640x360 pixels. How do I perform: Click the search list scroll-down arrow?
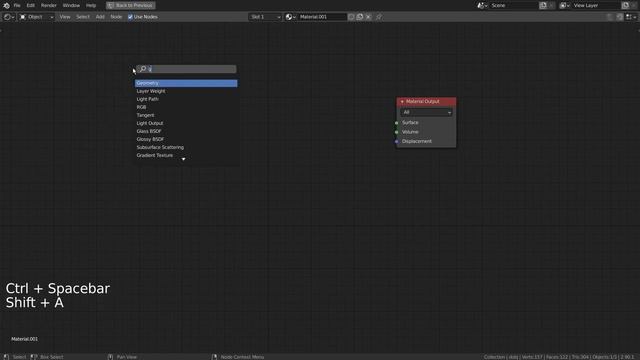coord(183,159)
